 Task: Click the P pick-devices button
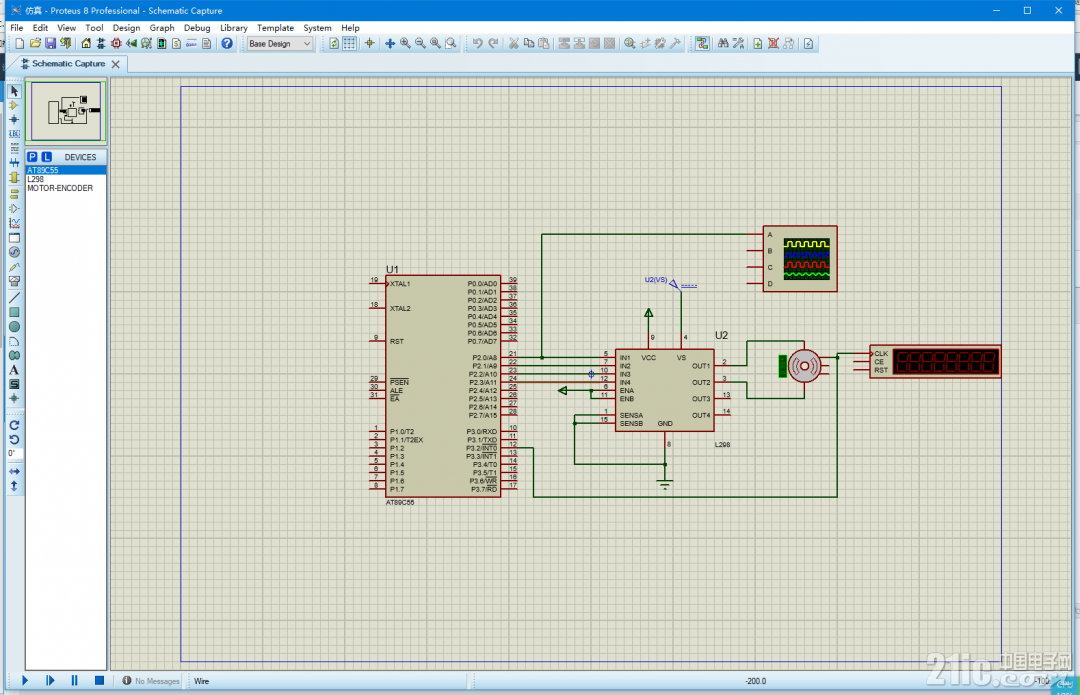pos(32,157)
